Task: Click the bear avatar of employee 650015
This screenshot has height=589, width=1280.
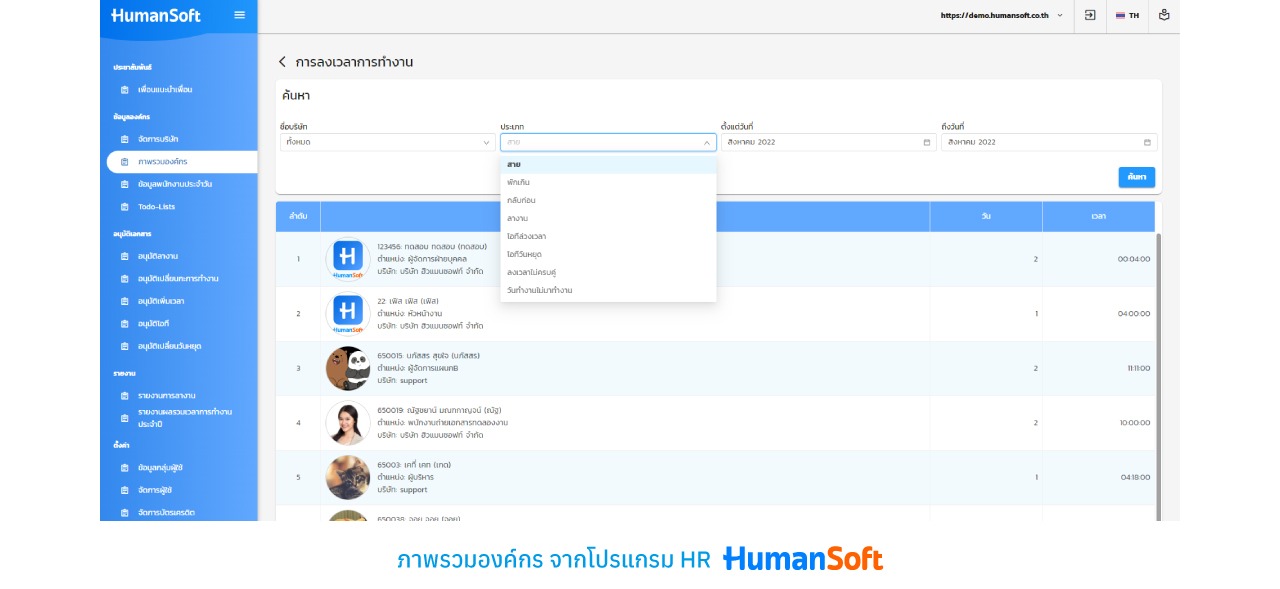Action: (348, 368)
